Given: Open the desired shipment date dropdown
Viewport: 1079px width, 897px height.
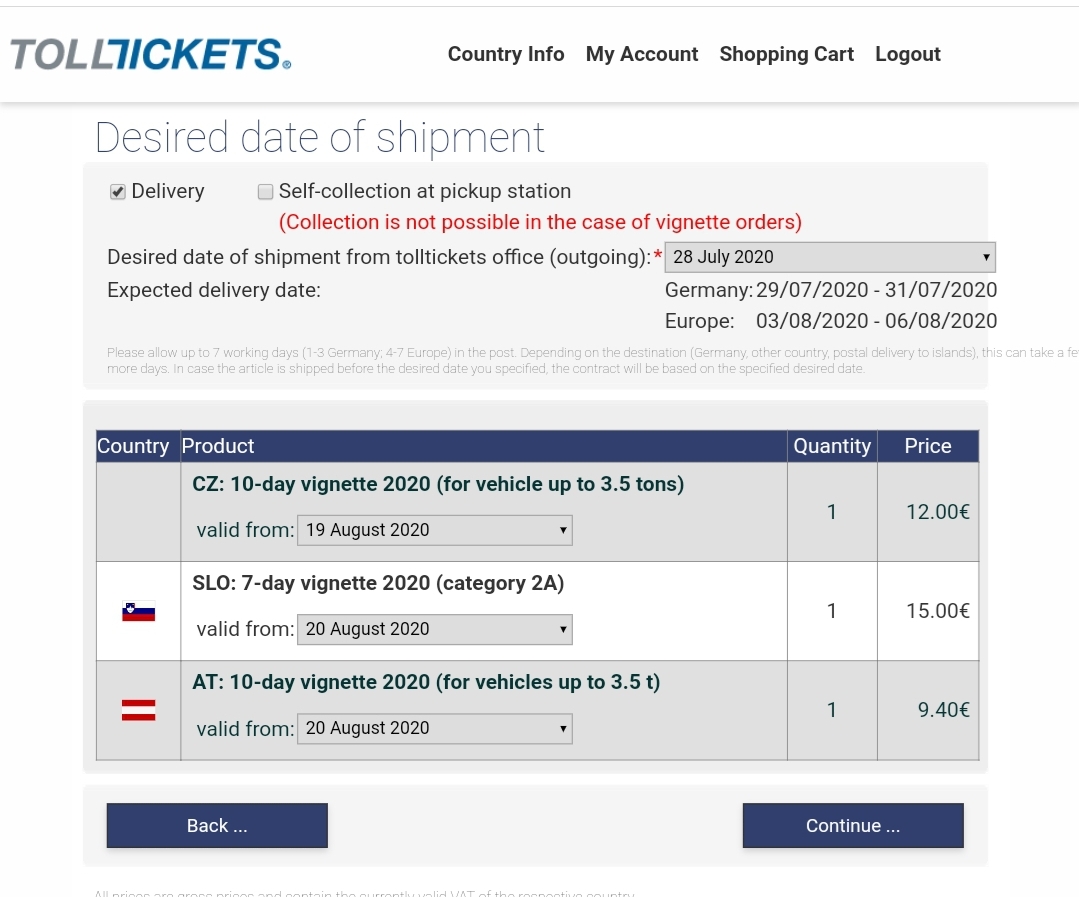Looking at the screenshot, I should coord(830,257).
